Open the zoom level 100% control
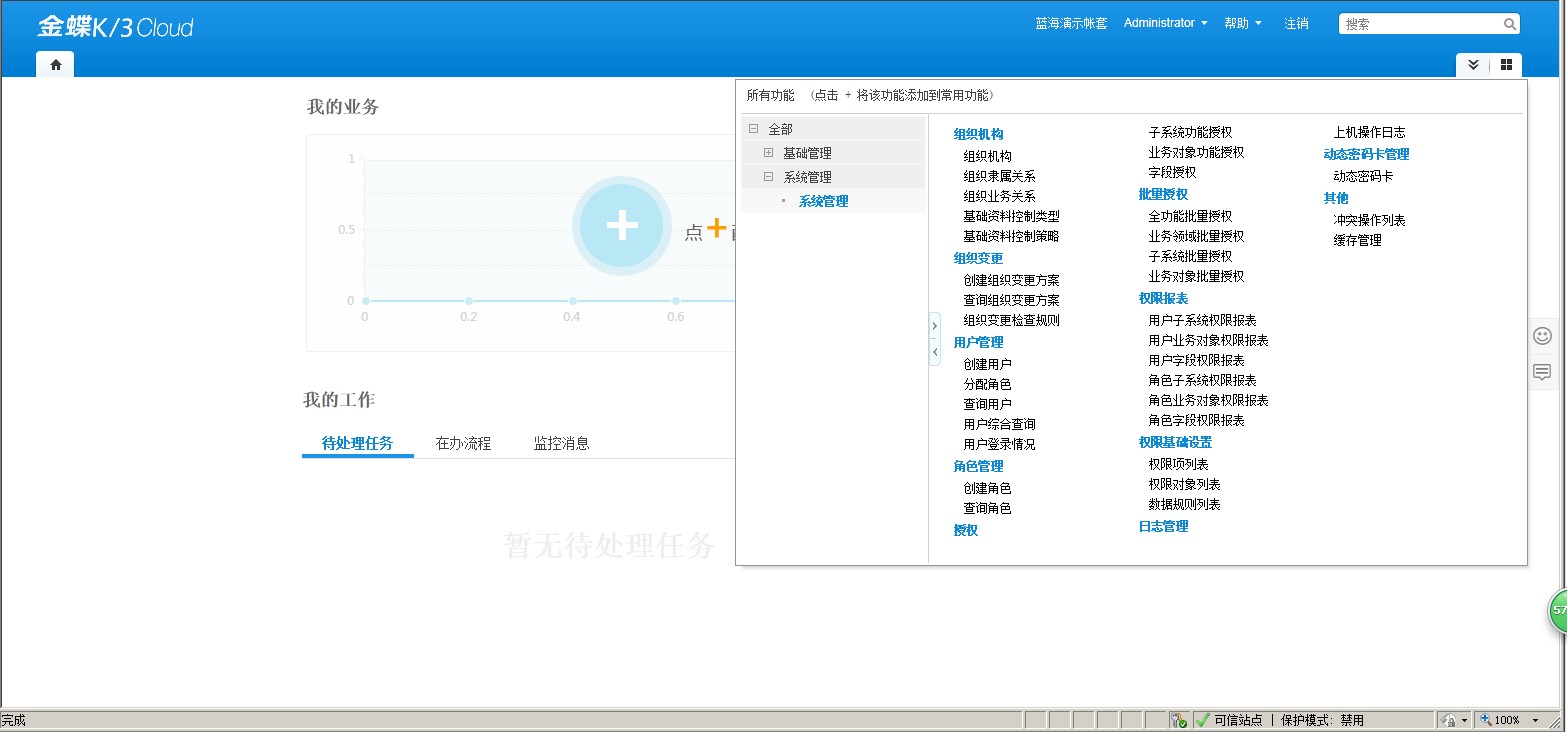Viewport: 1567px width, 732px height. 1510,720
